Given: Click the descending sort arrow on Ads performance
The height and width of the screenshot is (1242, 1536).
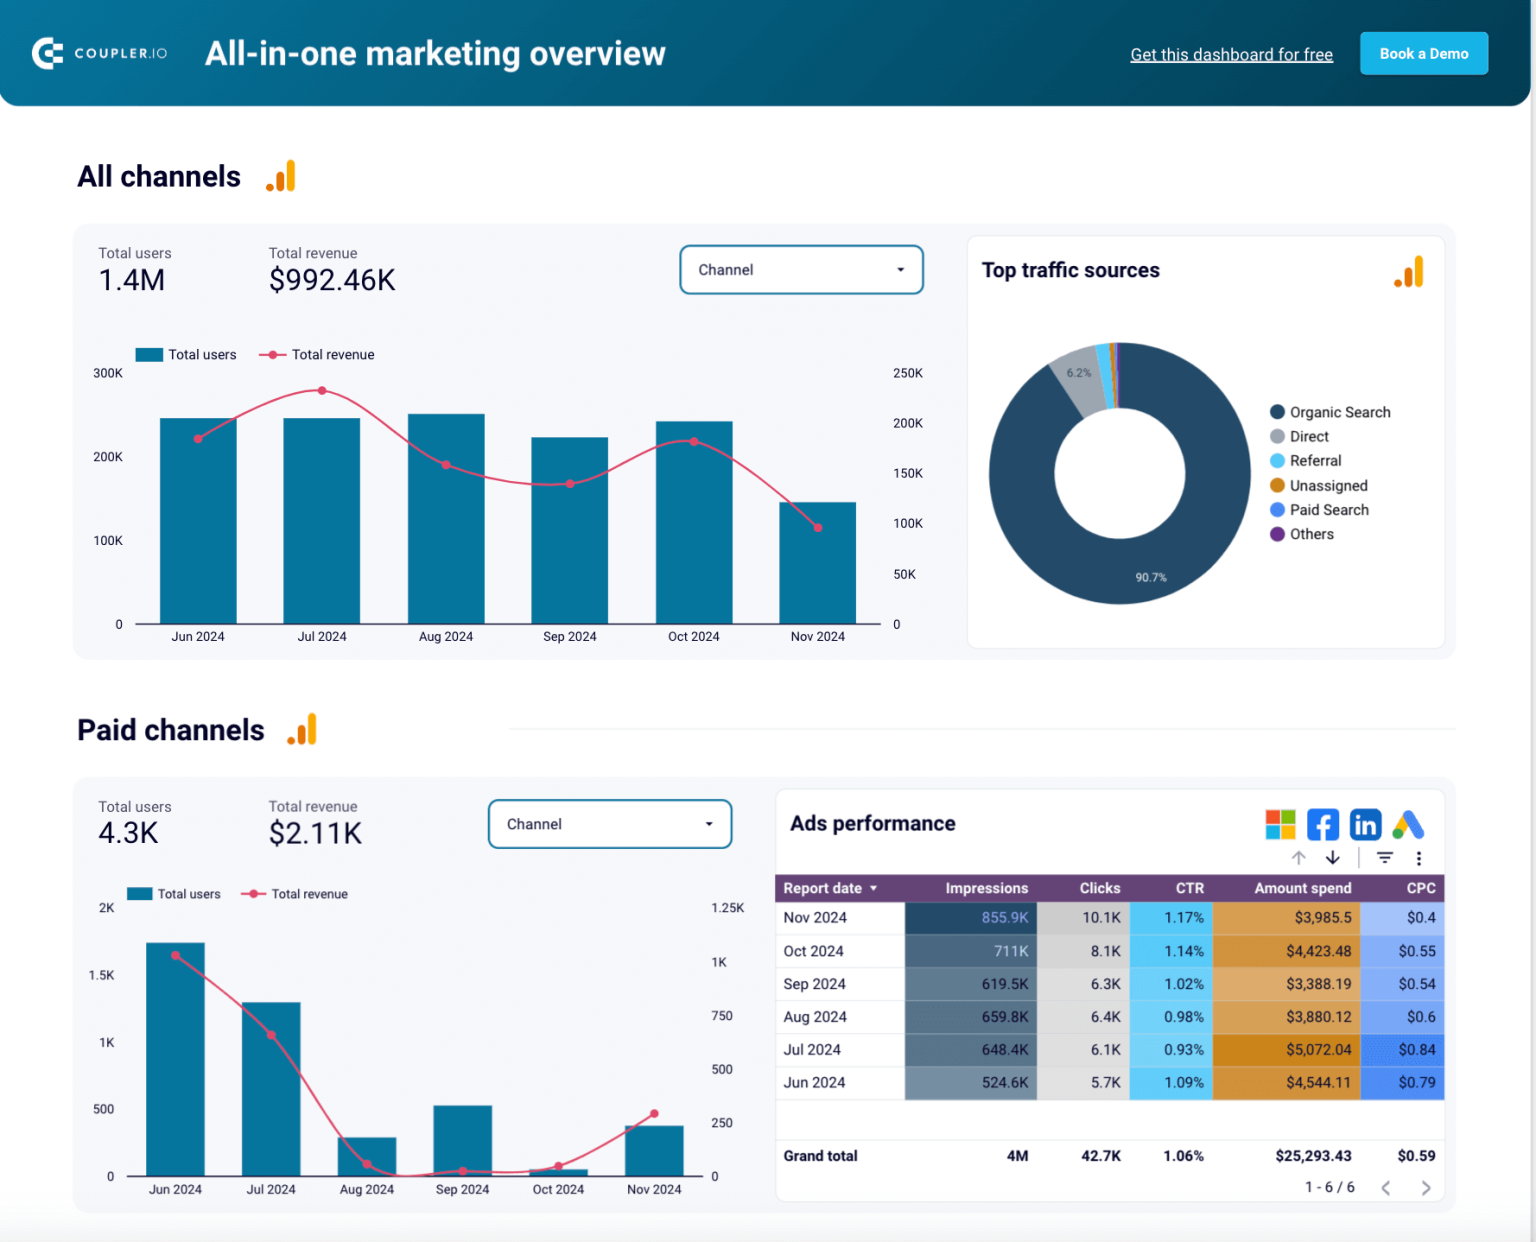Looking at the screenshot, I should click(1333, 858).
